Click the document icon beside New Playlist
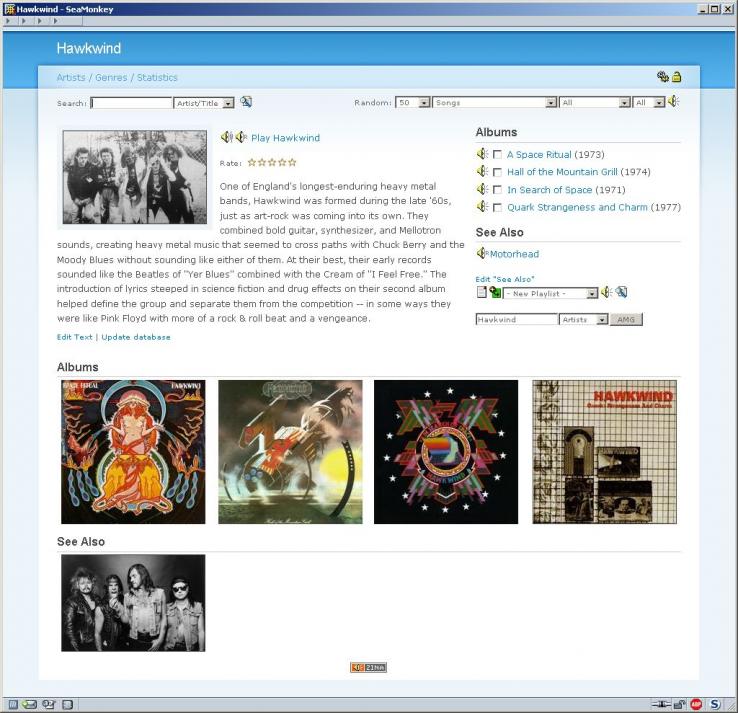The width and height of the screenshot is (738, 713). [x=481, y=292]
